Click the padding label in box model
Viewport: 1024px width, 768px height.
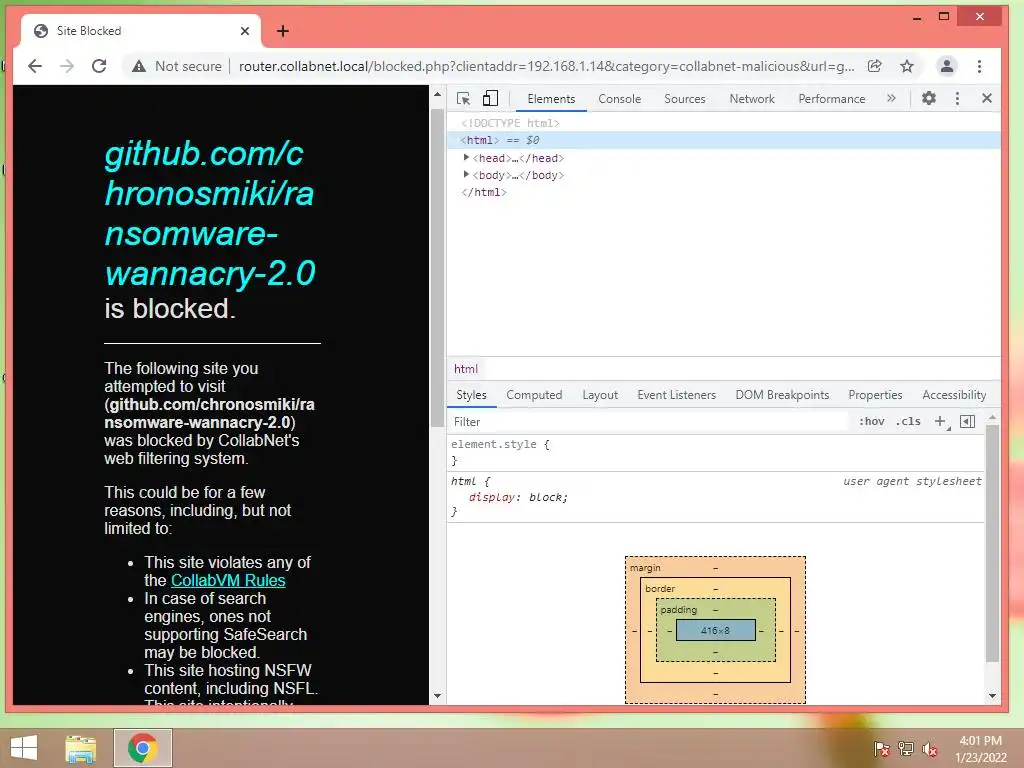tap(679, 610)
